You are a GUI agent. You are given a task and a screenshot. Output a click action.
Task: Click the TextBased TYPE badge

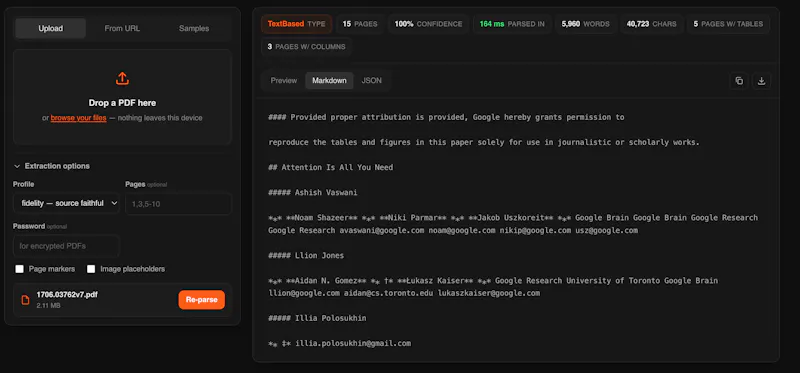296,24
